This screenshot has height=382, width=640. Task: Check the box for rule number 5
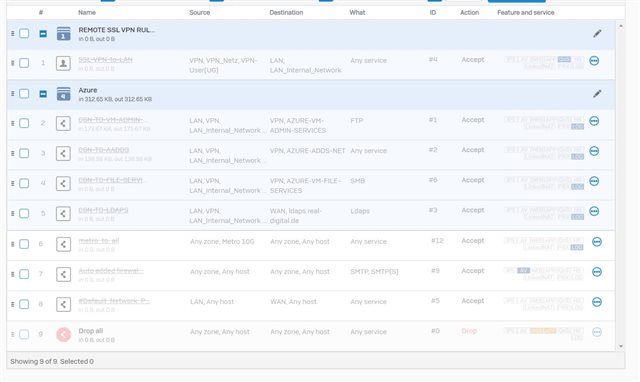[x=24, y=213]
